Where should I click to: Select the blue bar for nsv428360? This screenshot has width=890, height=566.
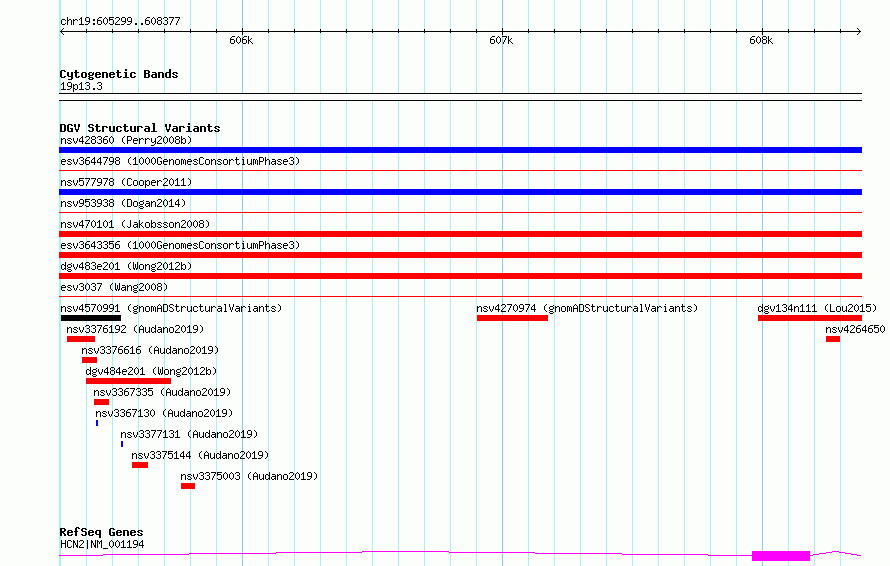click(x=460, y=150)
